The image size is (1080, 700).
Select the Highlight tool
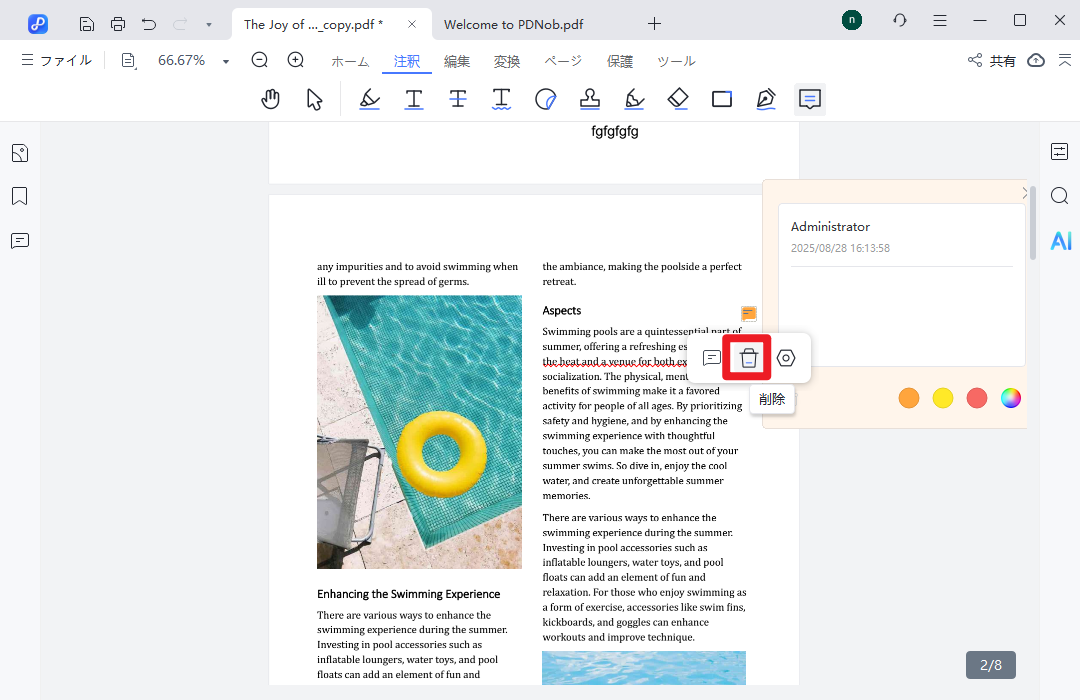pos(370,99)
